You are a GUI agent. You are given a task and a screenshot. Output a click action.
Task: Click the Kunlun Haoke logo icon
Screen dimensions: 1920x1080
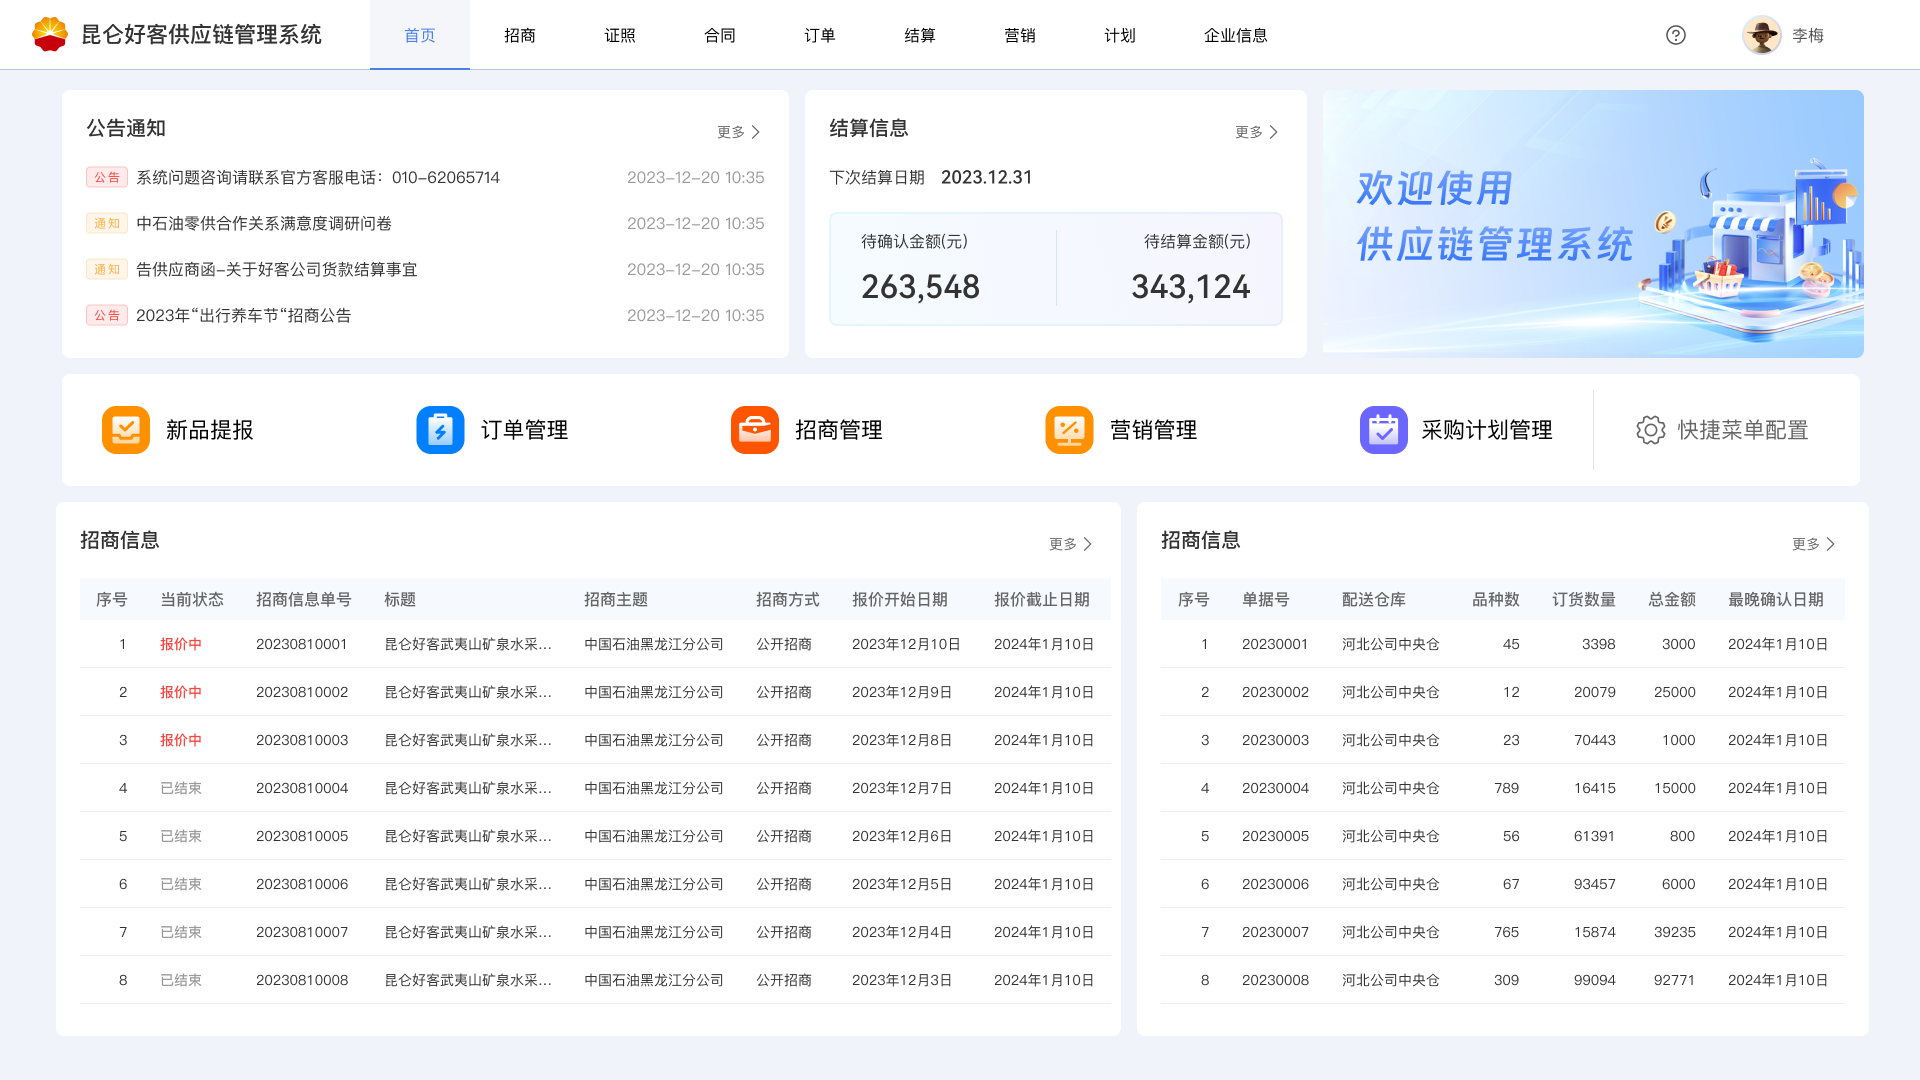(x=49, y=34)
